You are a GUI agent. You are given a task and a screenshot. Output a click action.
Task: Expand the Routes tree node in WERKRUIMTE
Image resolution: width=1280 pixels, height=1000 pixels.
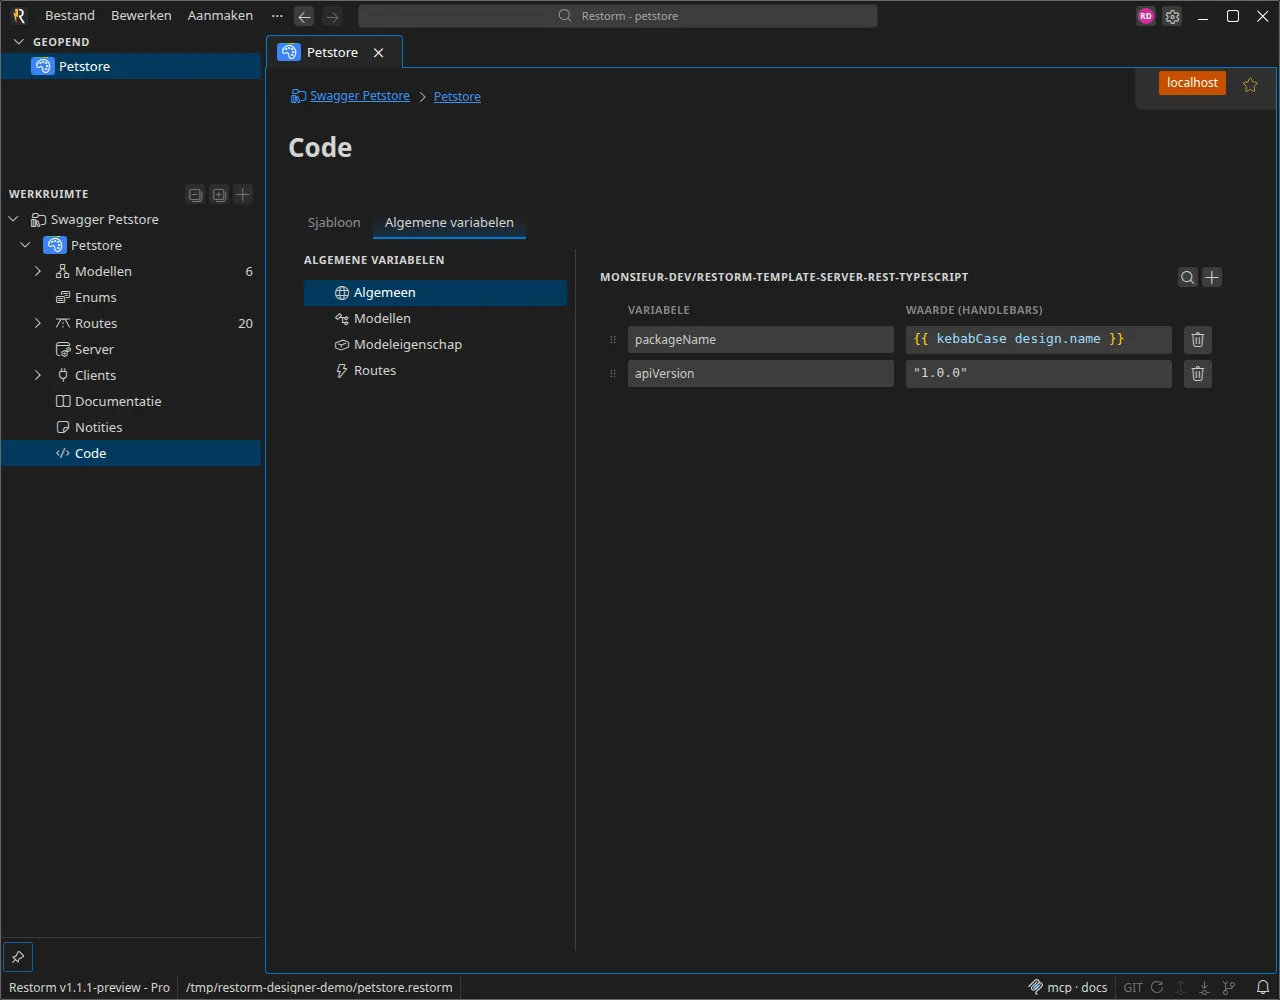pos(38,323)
